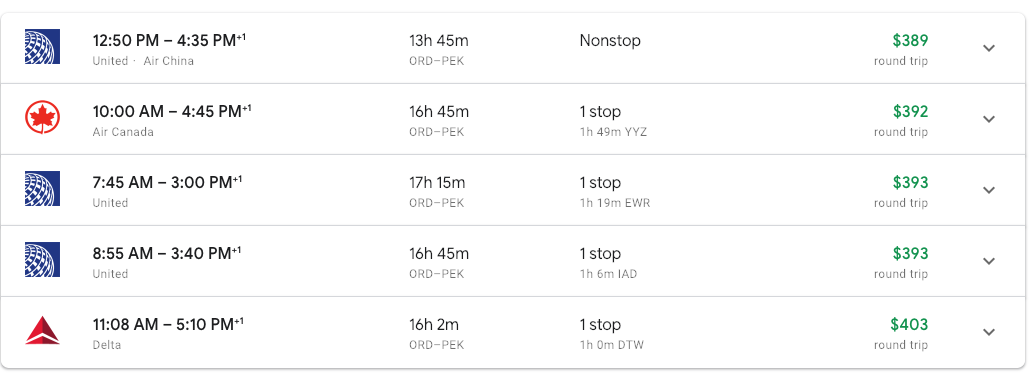
Task: Click the Nonstop label
Action: 610,41
